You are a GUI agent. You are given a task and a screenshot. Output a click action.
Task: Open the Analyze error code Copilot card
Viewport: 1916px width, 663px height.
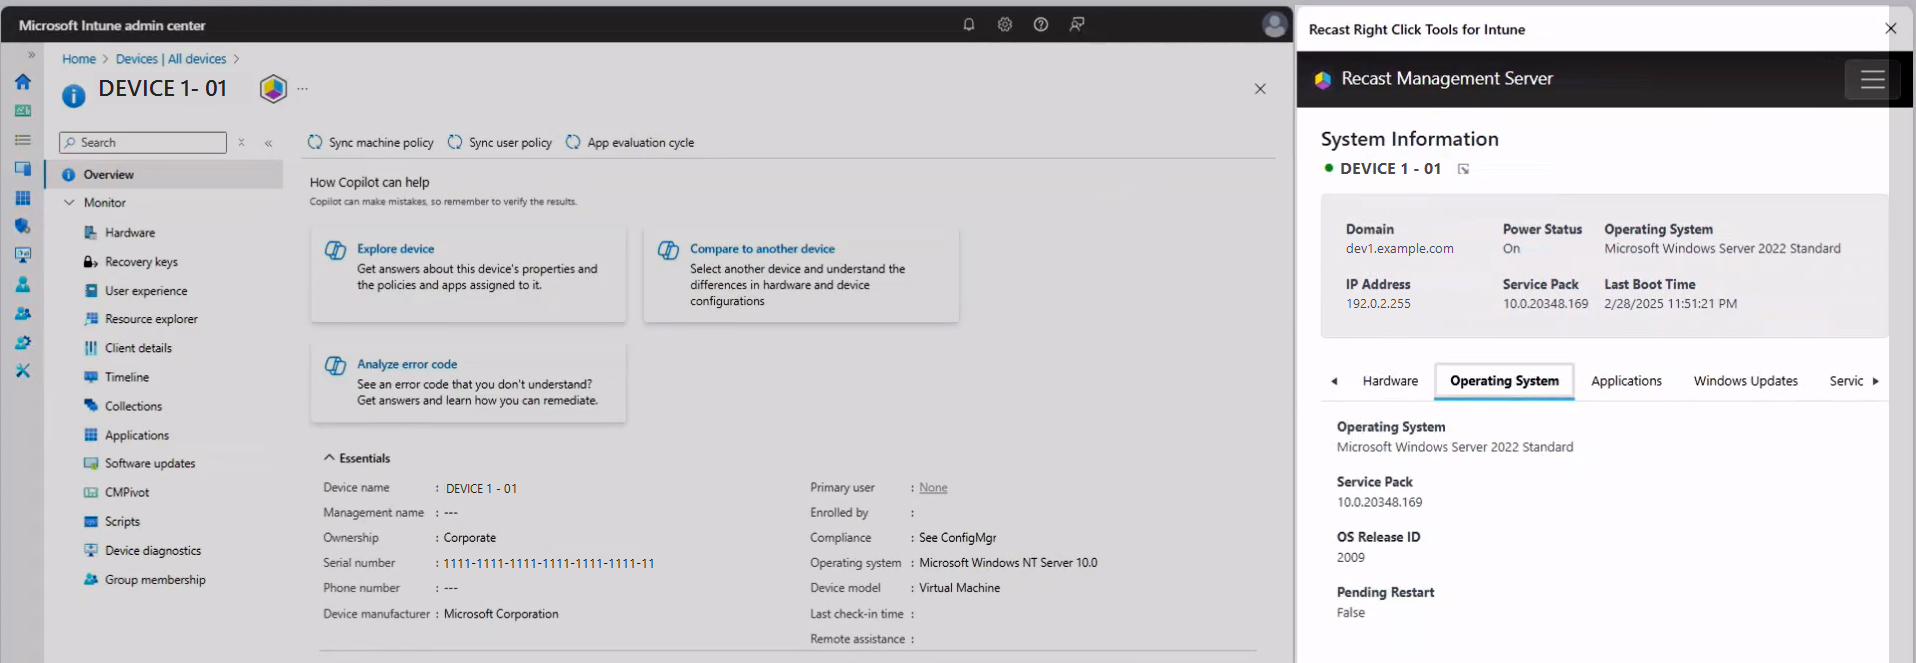tap(468, 382)
